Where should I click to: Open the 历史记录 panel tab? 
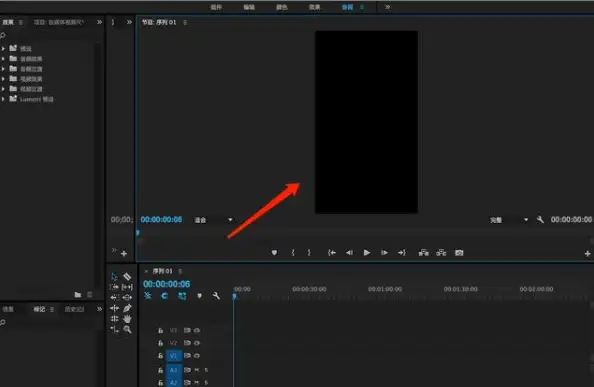(x=75, y=309)
